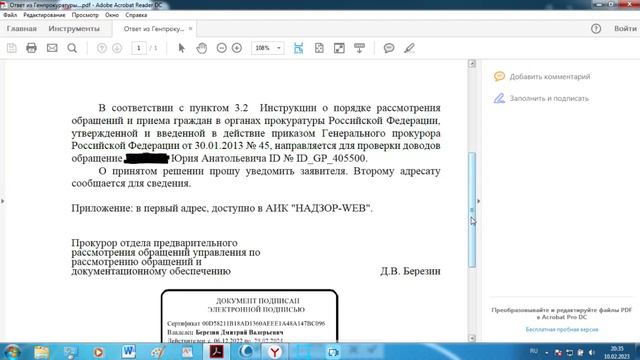The height and width of the screenshot is (360, 640).
Task: Add a sticky note comment icon
Action: [x=389, y=48]
